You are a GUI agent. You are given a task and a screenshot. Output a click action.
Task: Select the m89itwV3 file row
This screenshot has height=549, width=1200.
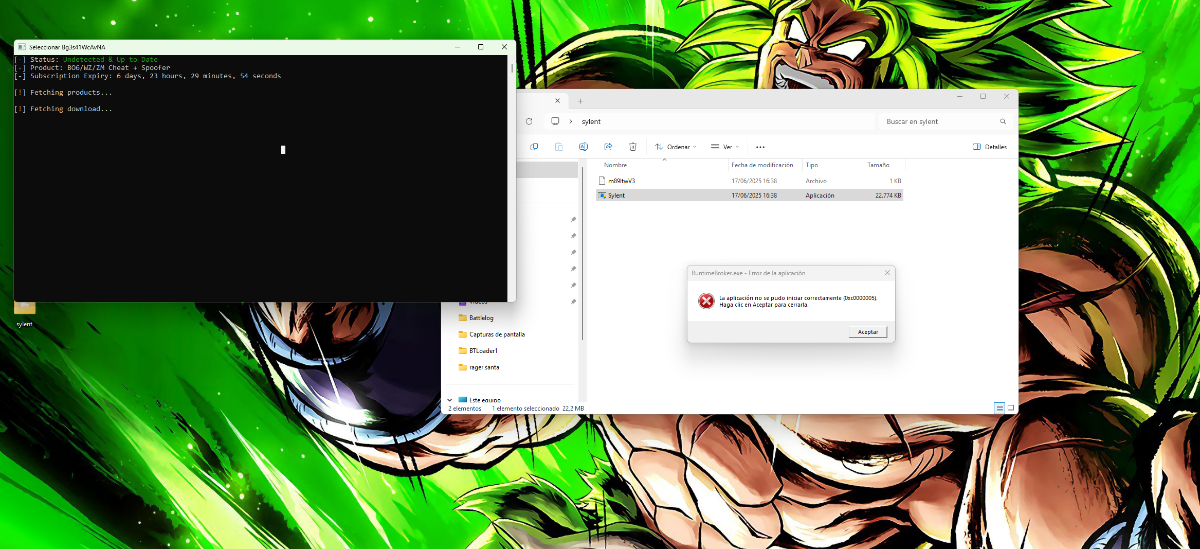pos(750,180)
